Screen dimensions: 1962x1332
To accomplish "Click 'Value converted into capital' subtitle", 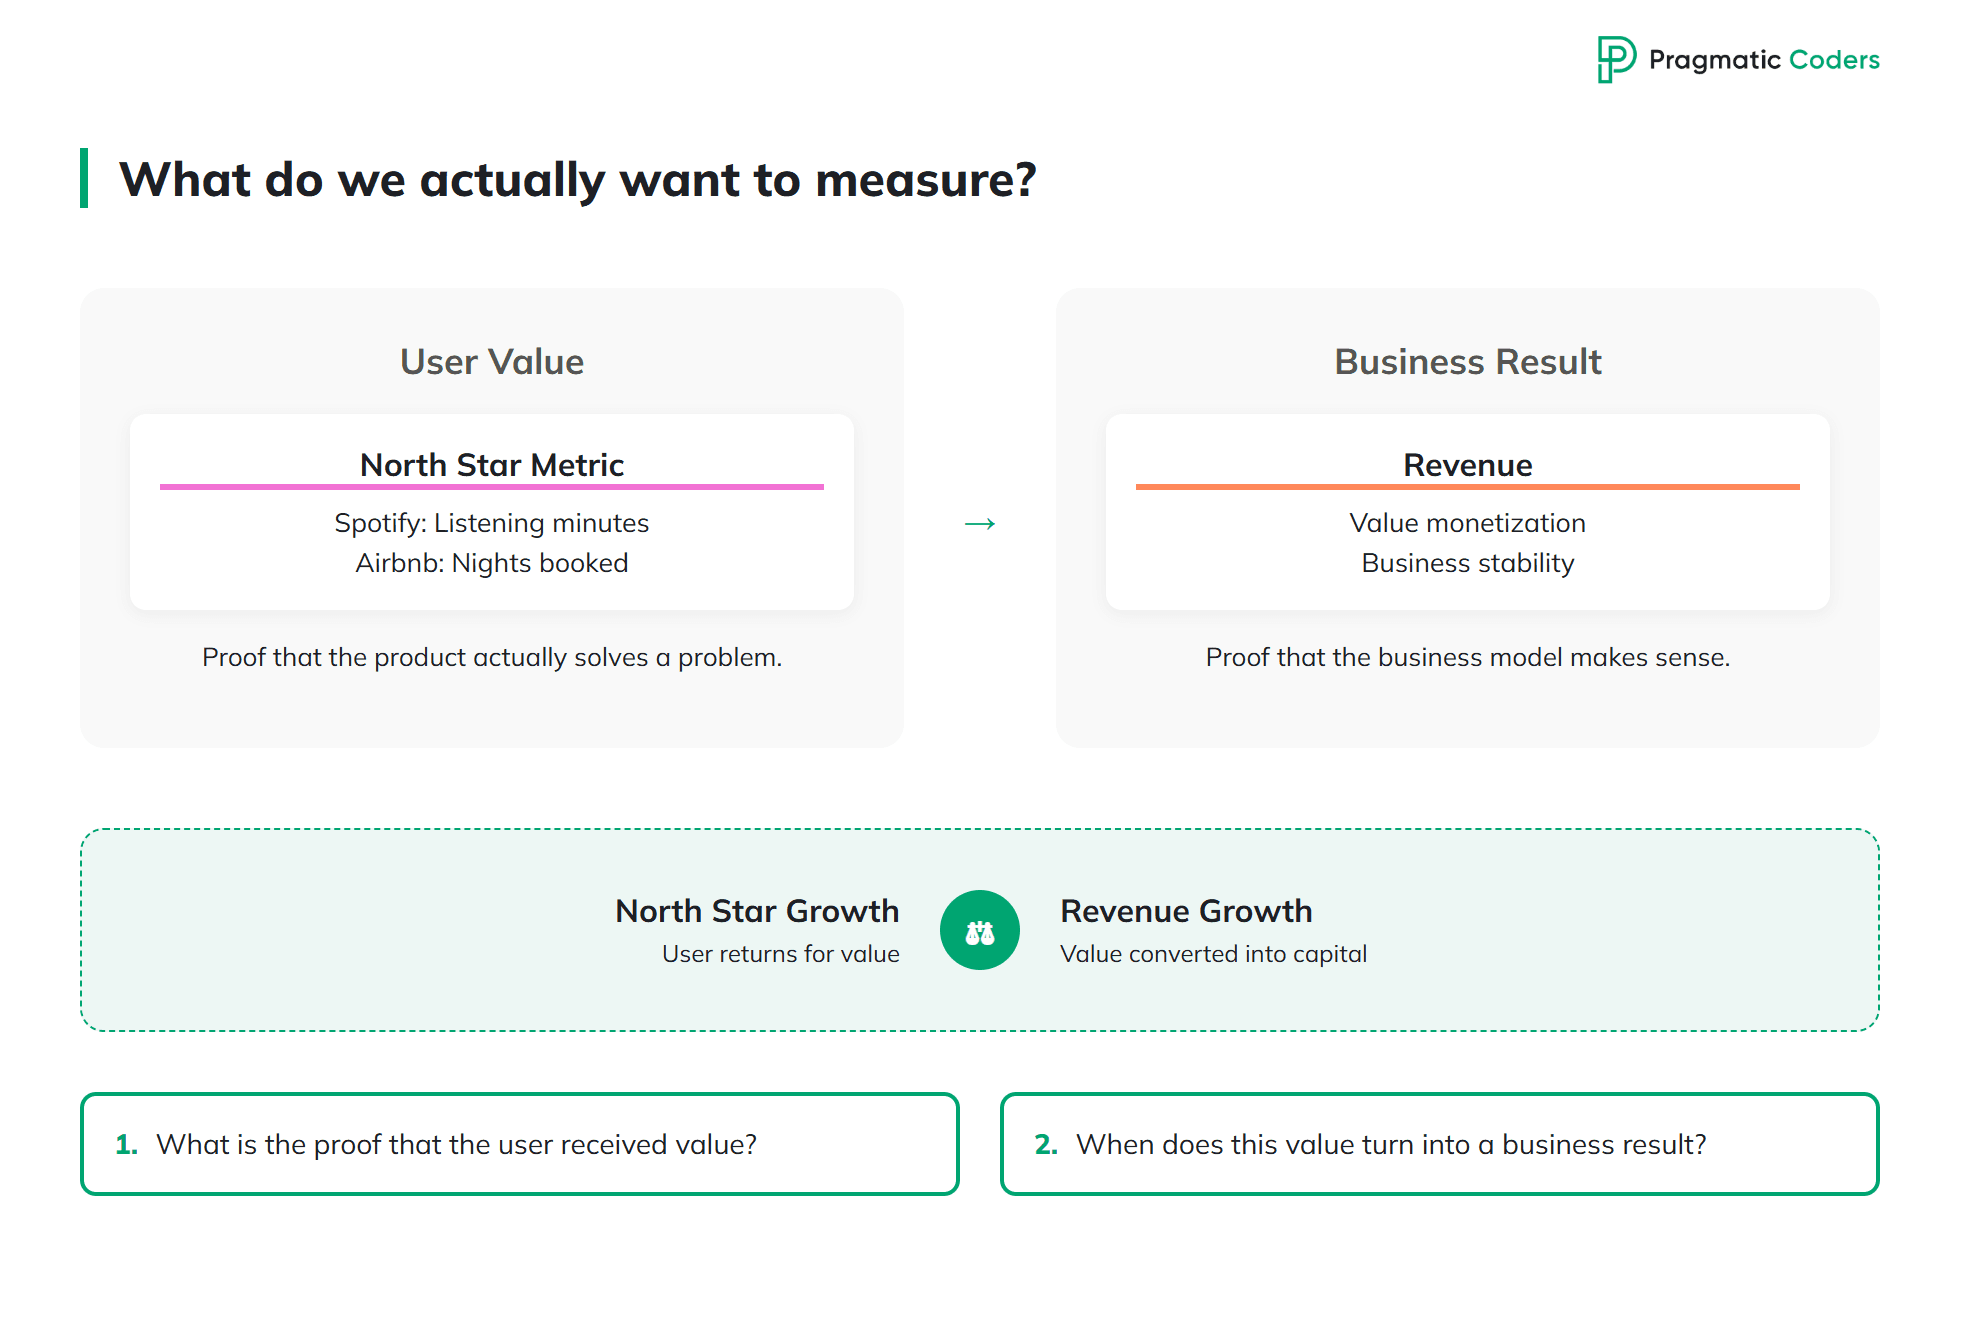I will pos(1213,954).
